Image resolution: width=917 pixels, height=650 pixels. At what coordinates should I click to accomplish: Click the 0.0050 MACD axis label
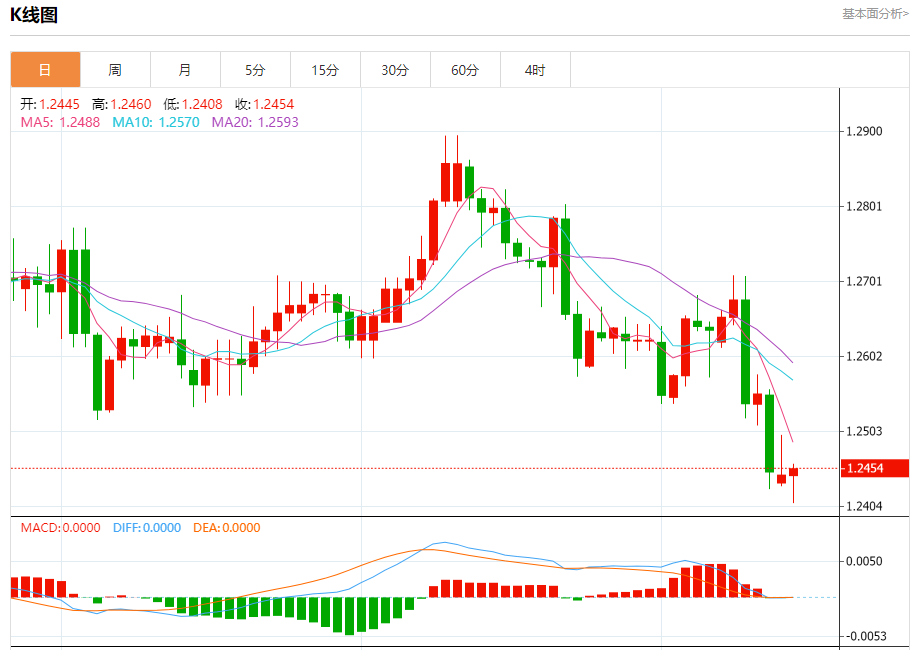tap(864, 561)
